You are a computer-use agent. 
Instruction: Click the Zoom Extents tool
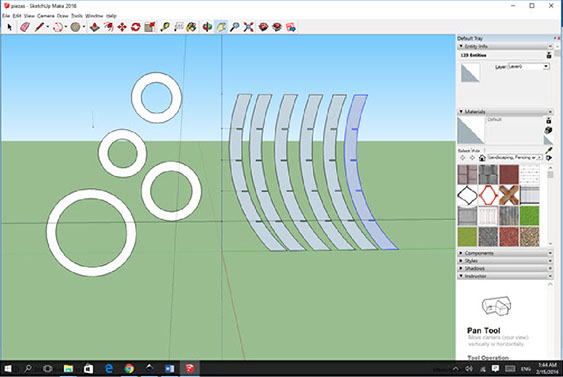click(x=248, y=27)
